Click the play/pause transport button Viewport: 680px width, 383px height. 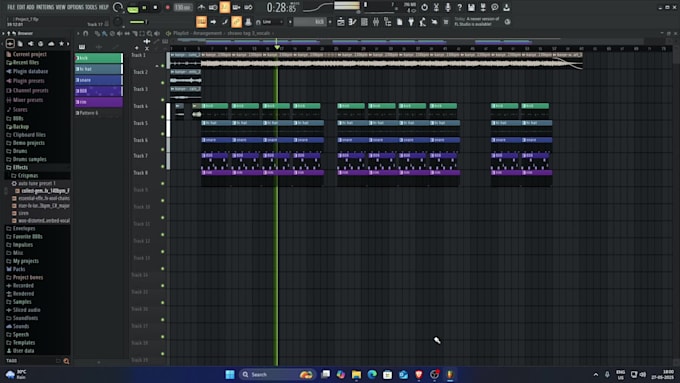[144, 7]
